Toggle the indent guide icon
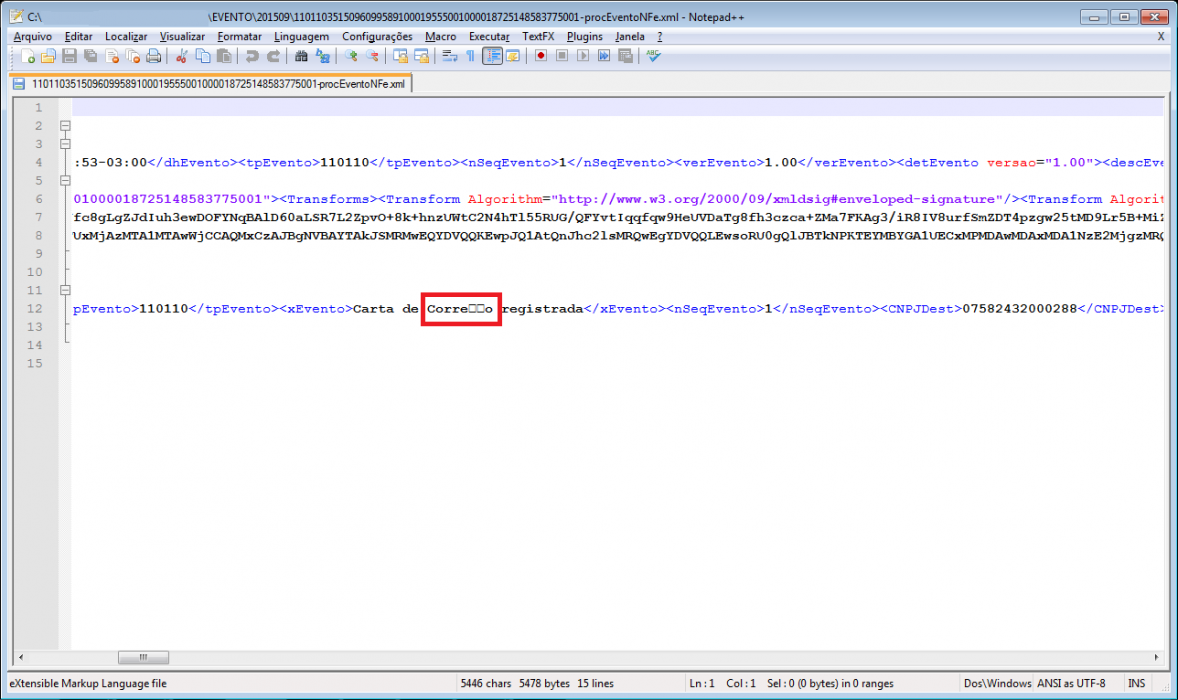Image resolution: width=1178 pixels, height=700 pixels. tap(492, 56)
